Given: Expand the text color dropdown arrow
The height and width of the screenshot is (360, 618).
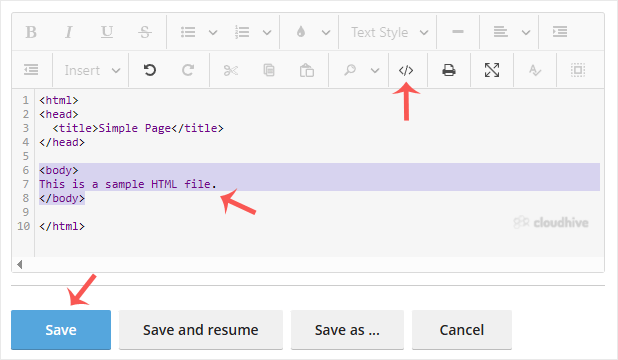Looking at the screenshot, I should coord(326,32).
